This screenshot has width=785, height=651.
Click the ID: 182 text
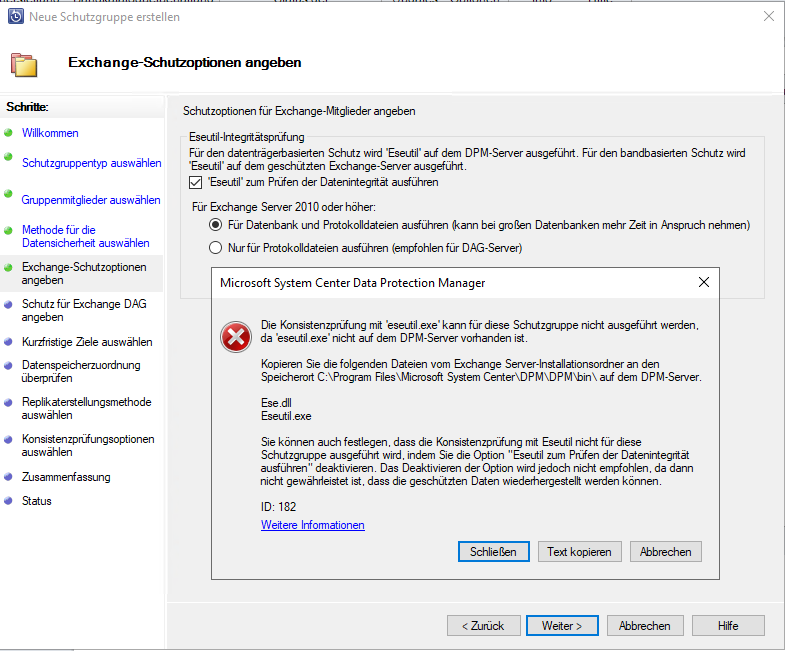278,507
